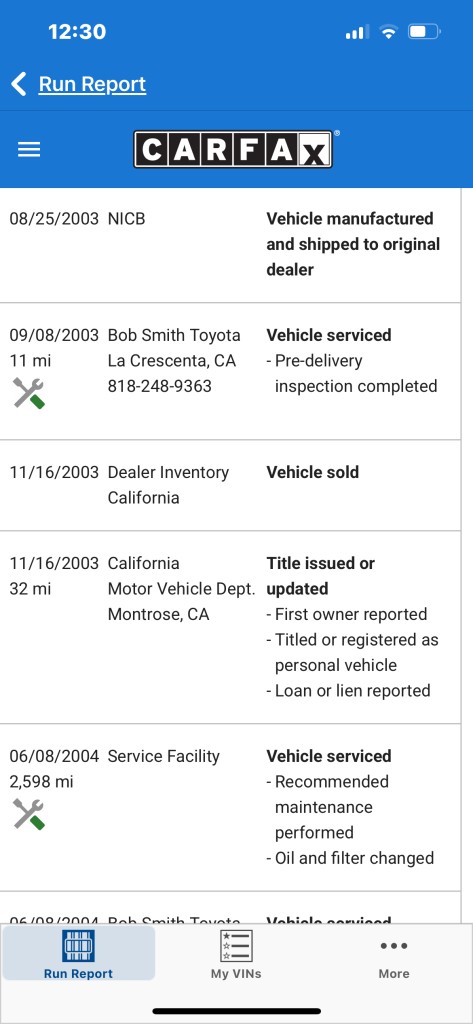Tap the Wi-Fi status icon
The width and height of the screenshot is (473, 1024).
[x=389, y=31]
